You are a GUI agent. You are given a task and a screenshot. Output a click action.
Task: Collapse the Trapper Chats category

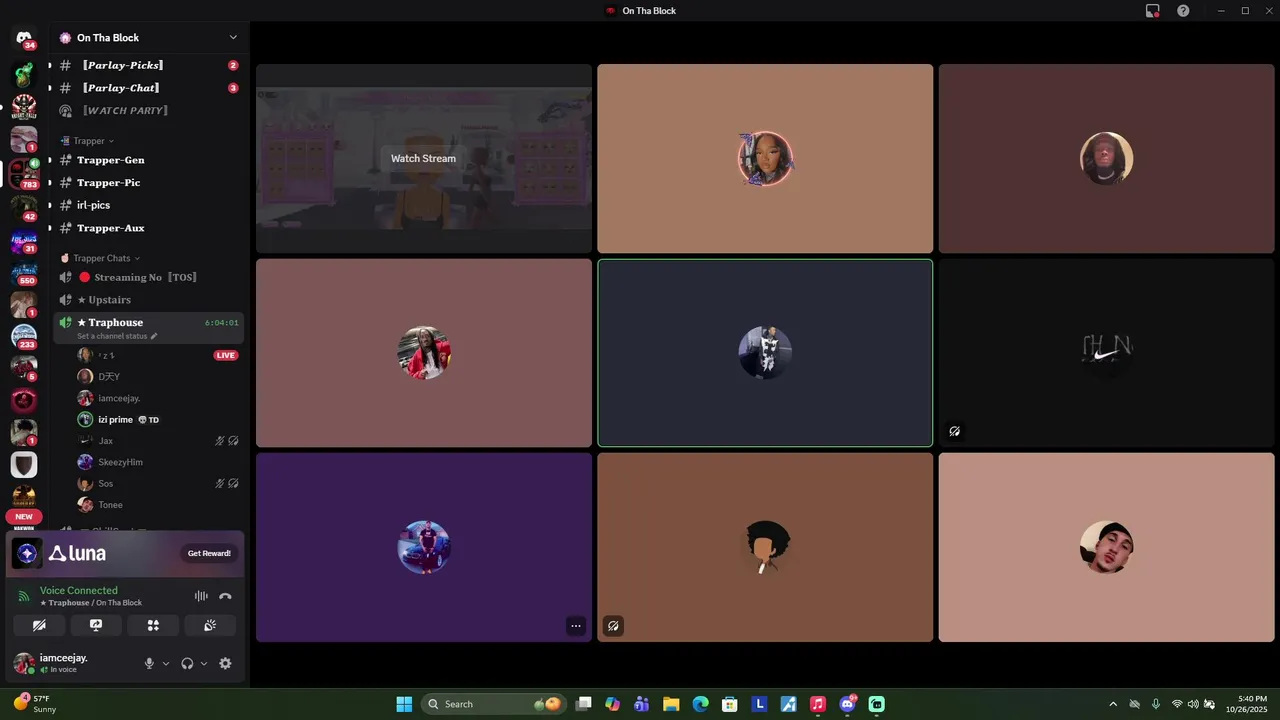tap(101, 258)
